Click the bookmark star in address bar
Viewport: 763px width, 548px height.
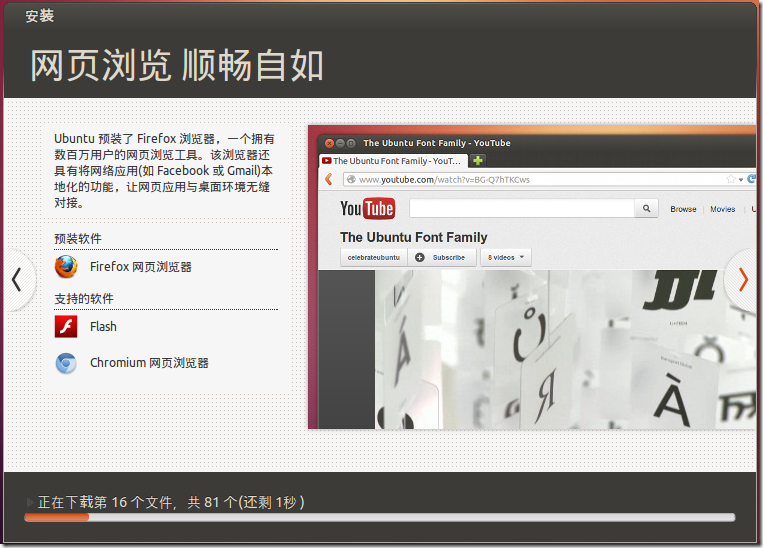coord(730,179)
